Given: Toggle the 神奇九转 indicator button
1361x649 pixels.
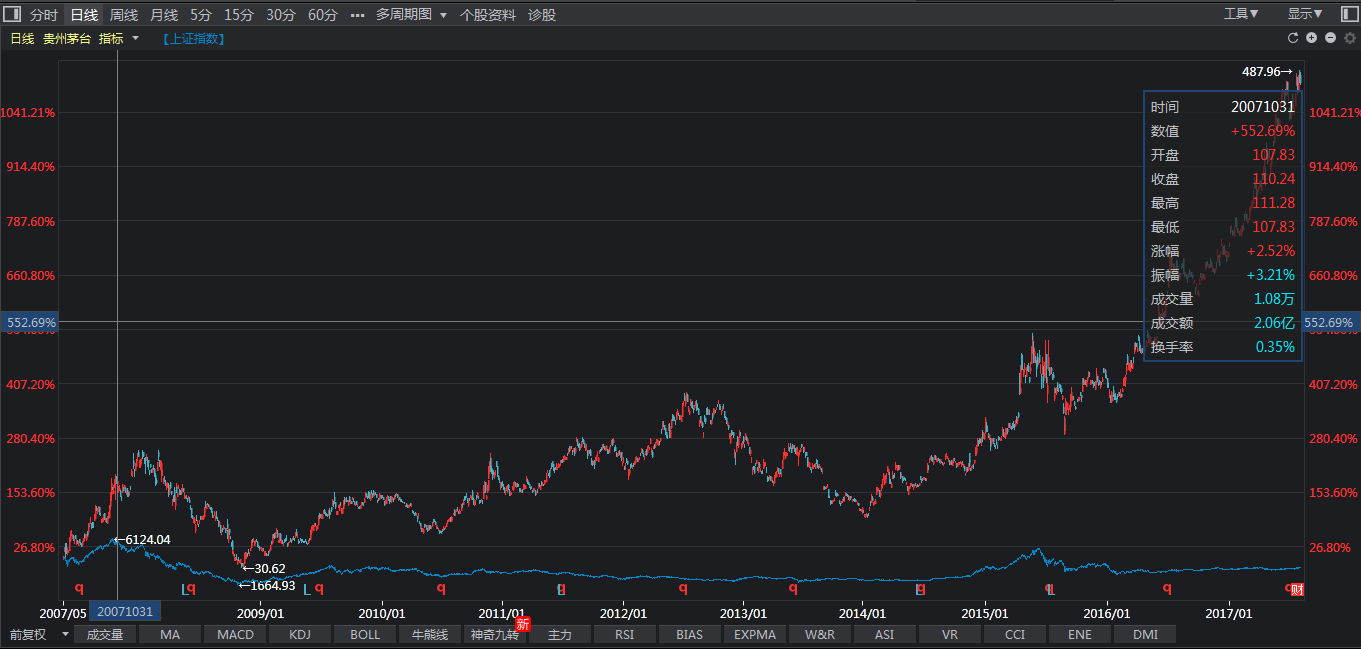Looking at the screenshot, I should point(495,634).
